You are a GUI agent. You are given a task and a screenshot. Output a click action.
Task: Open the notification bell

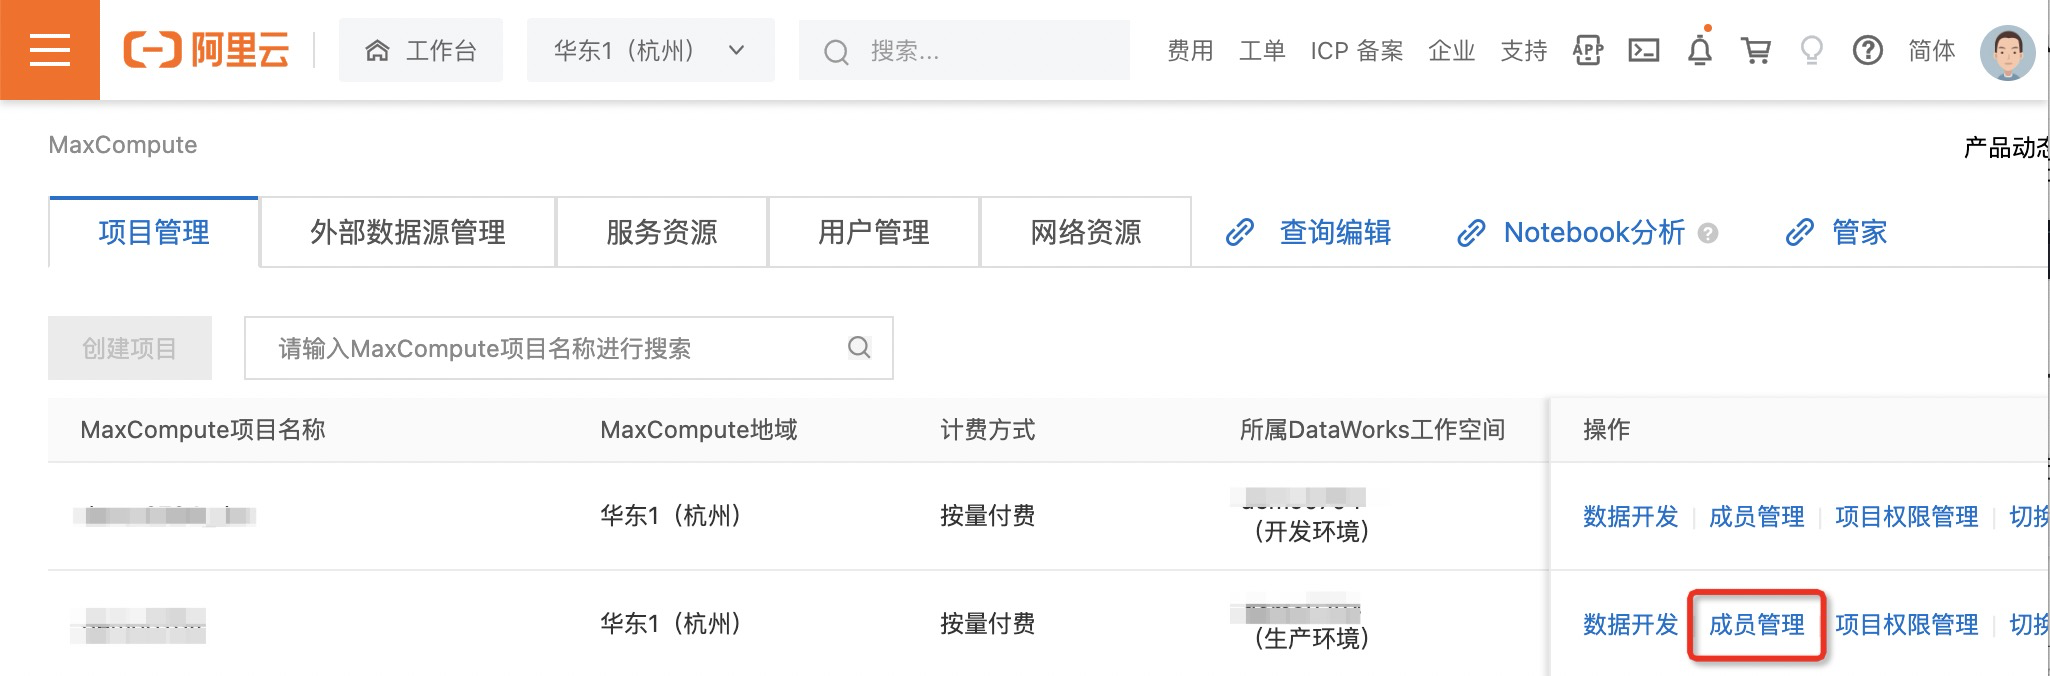pos(1700,49)
